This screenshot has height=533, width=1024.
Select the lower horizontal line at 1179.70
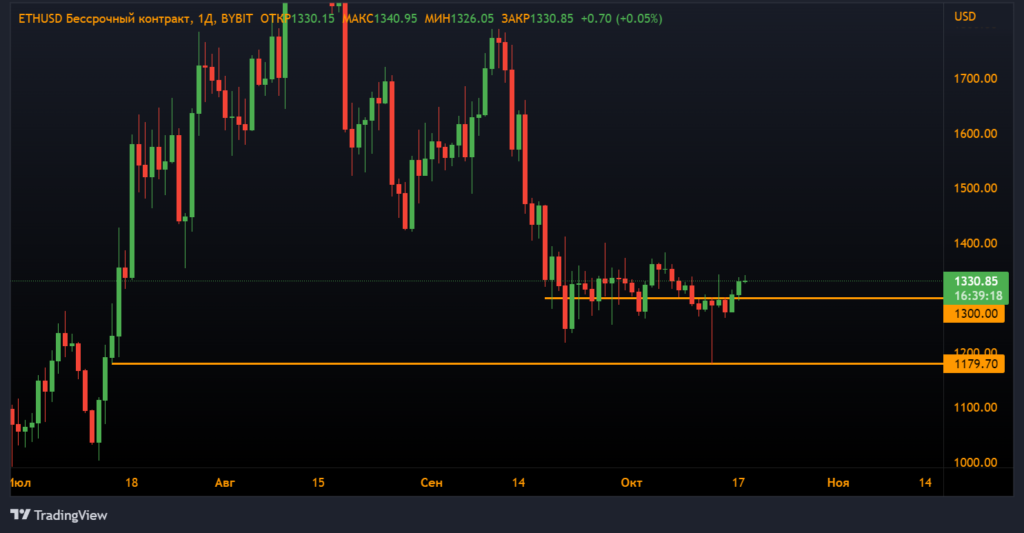[x=528, y=364]
